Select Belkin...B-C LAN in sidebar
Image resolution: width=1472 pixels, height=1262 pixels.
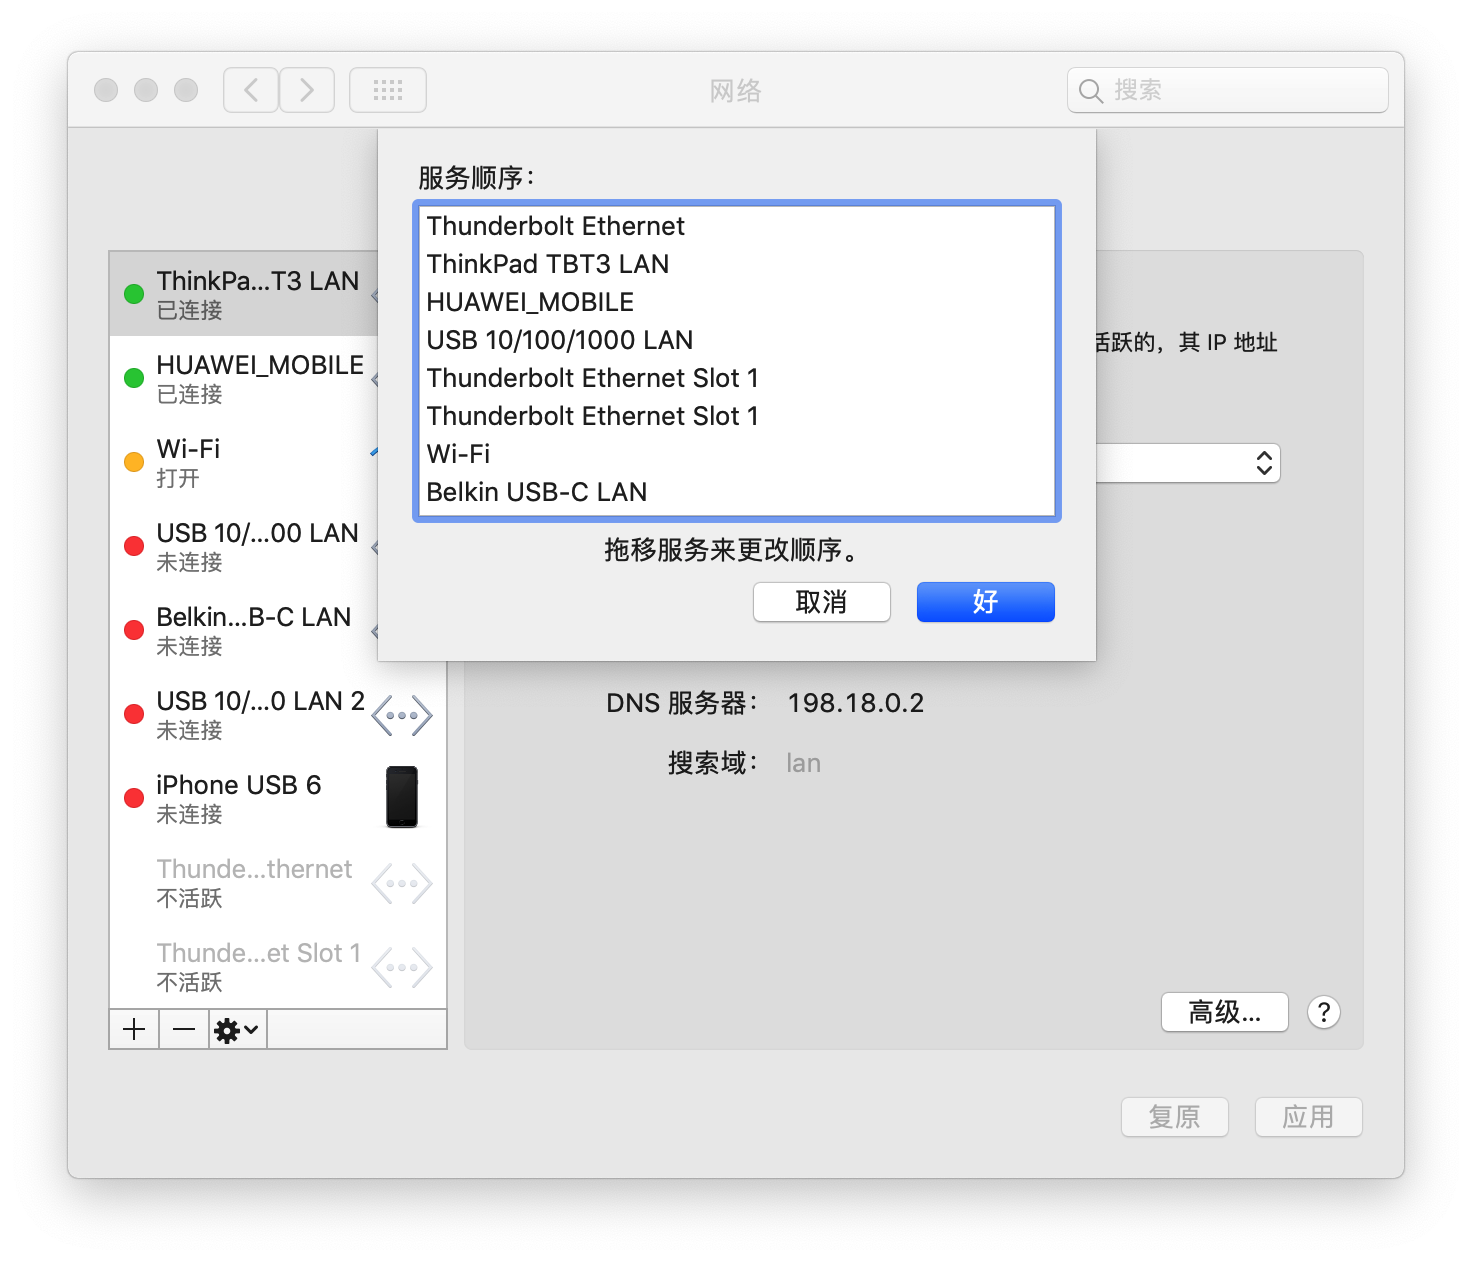click(244, 630)
